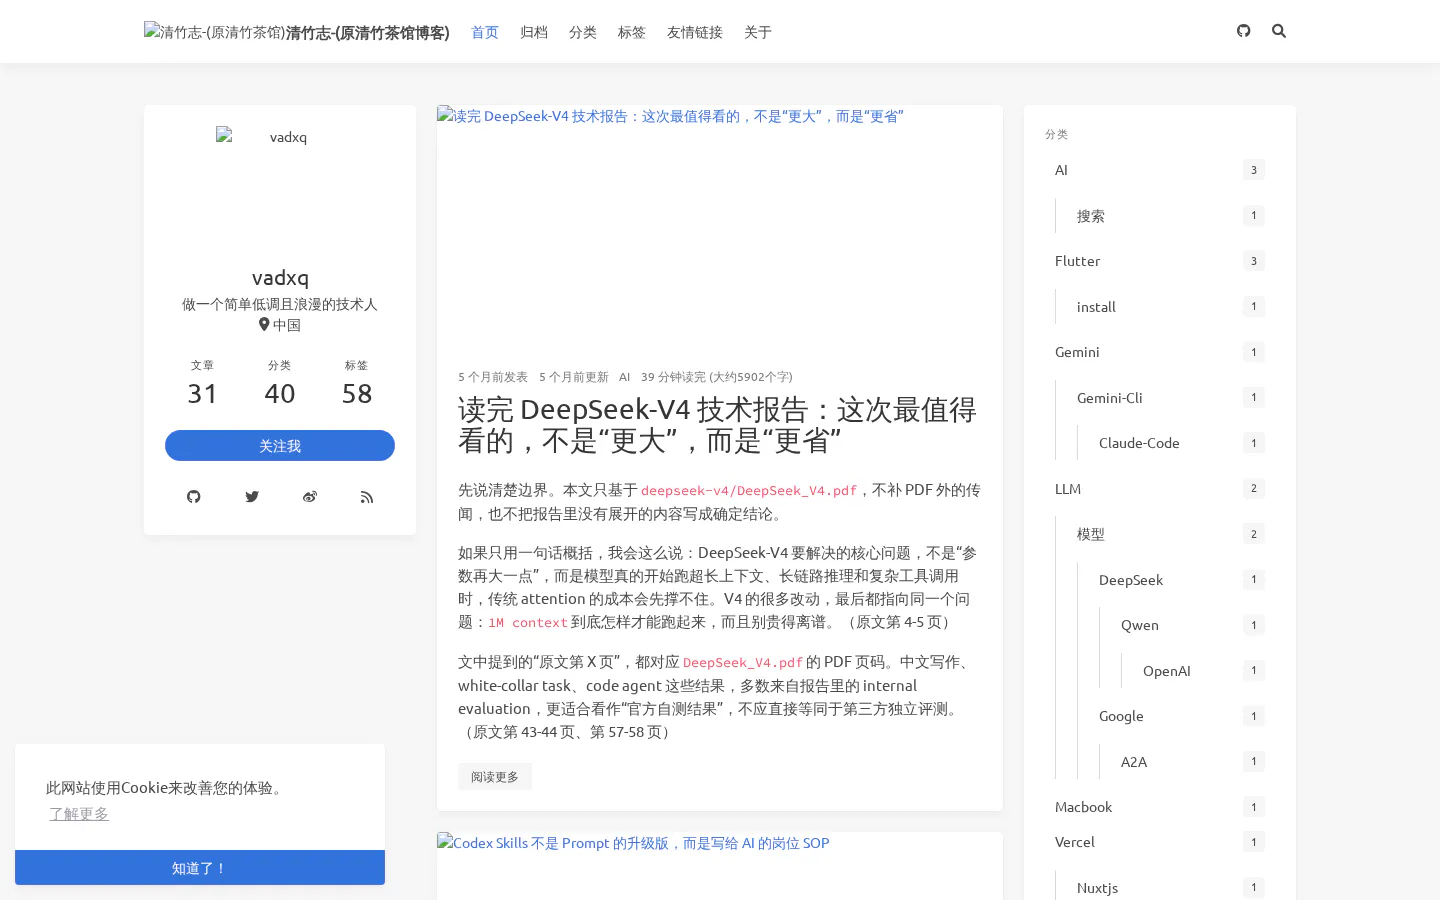
Task: Open the 归档 nav item
Action: pos(534,32)
